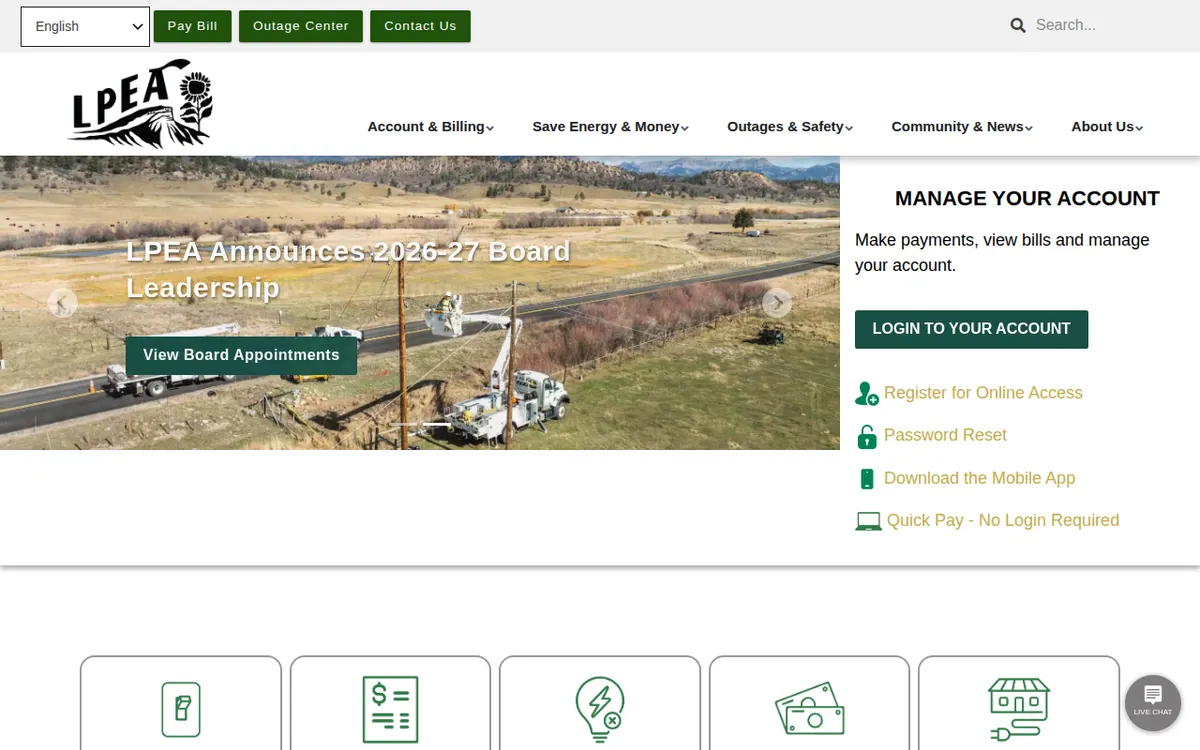Click the search magnifier icon
1200x750 pixels.
1018,25
